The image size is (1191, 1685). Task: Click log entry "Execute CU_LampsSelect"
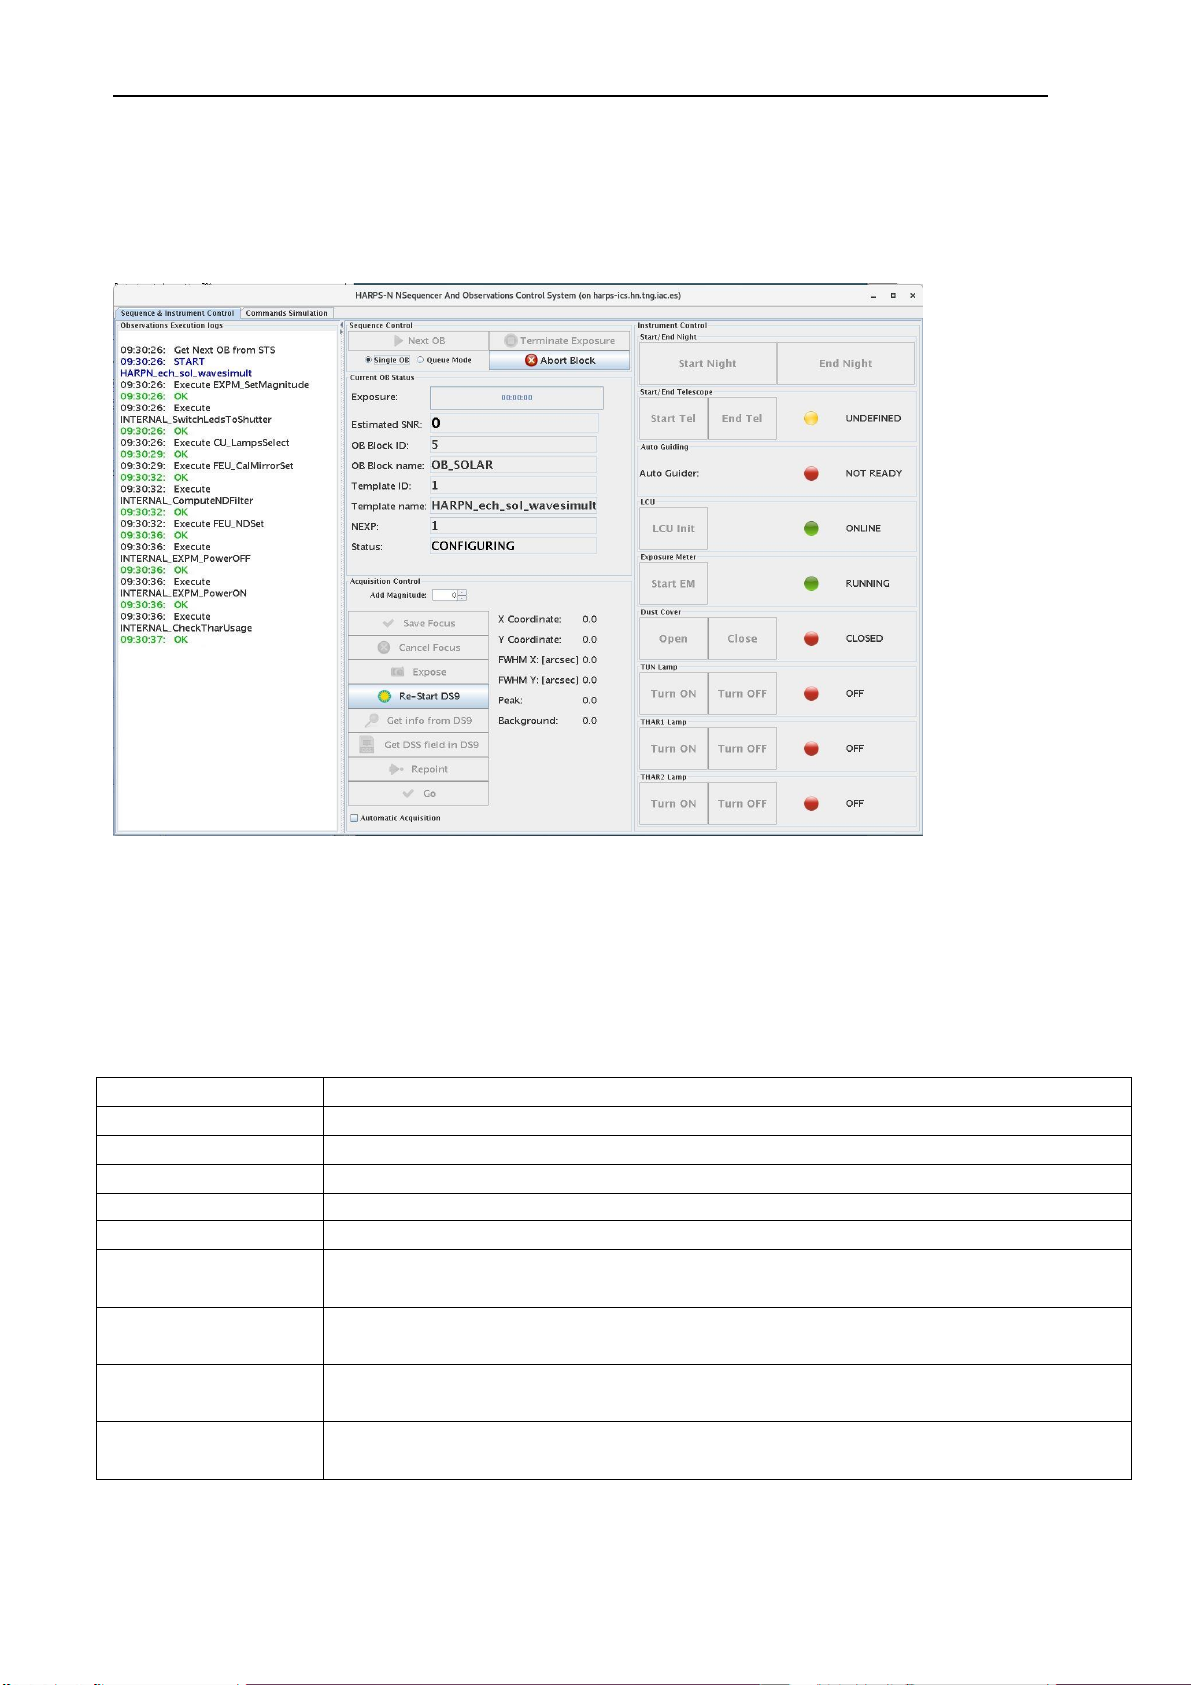click(231, 443)
